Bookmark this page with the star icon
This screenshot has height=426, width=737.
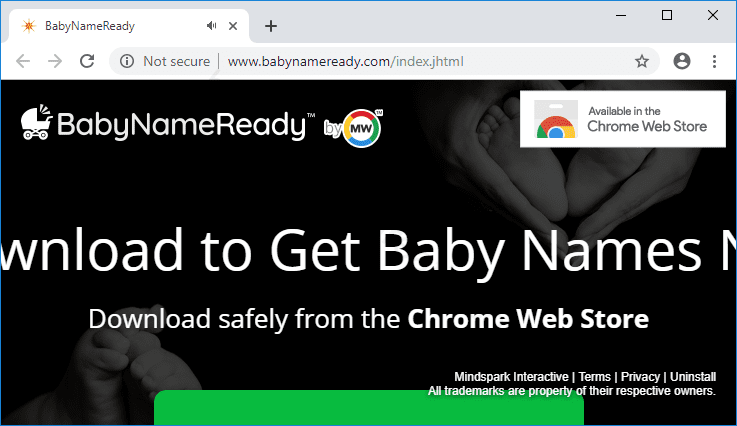(642, 61)
